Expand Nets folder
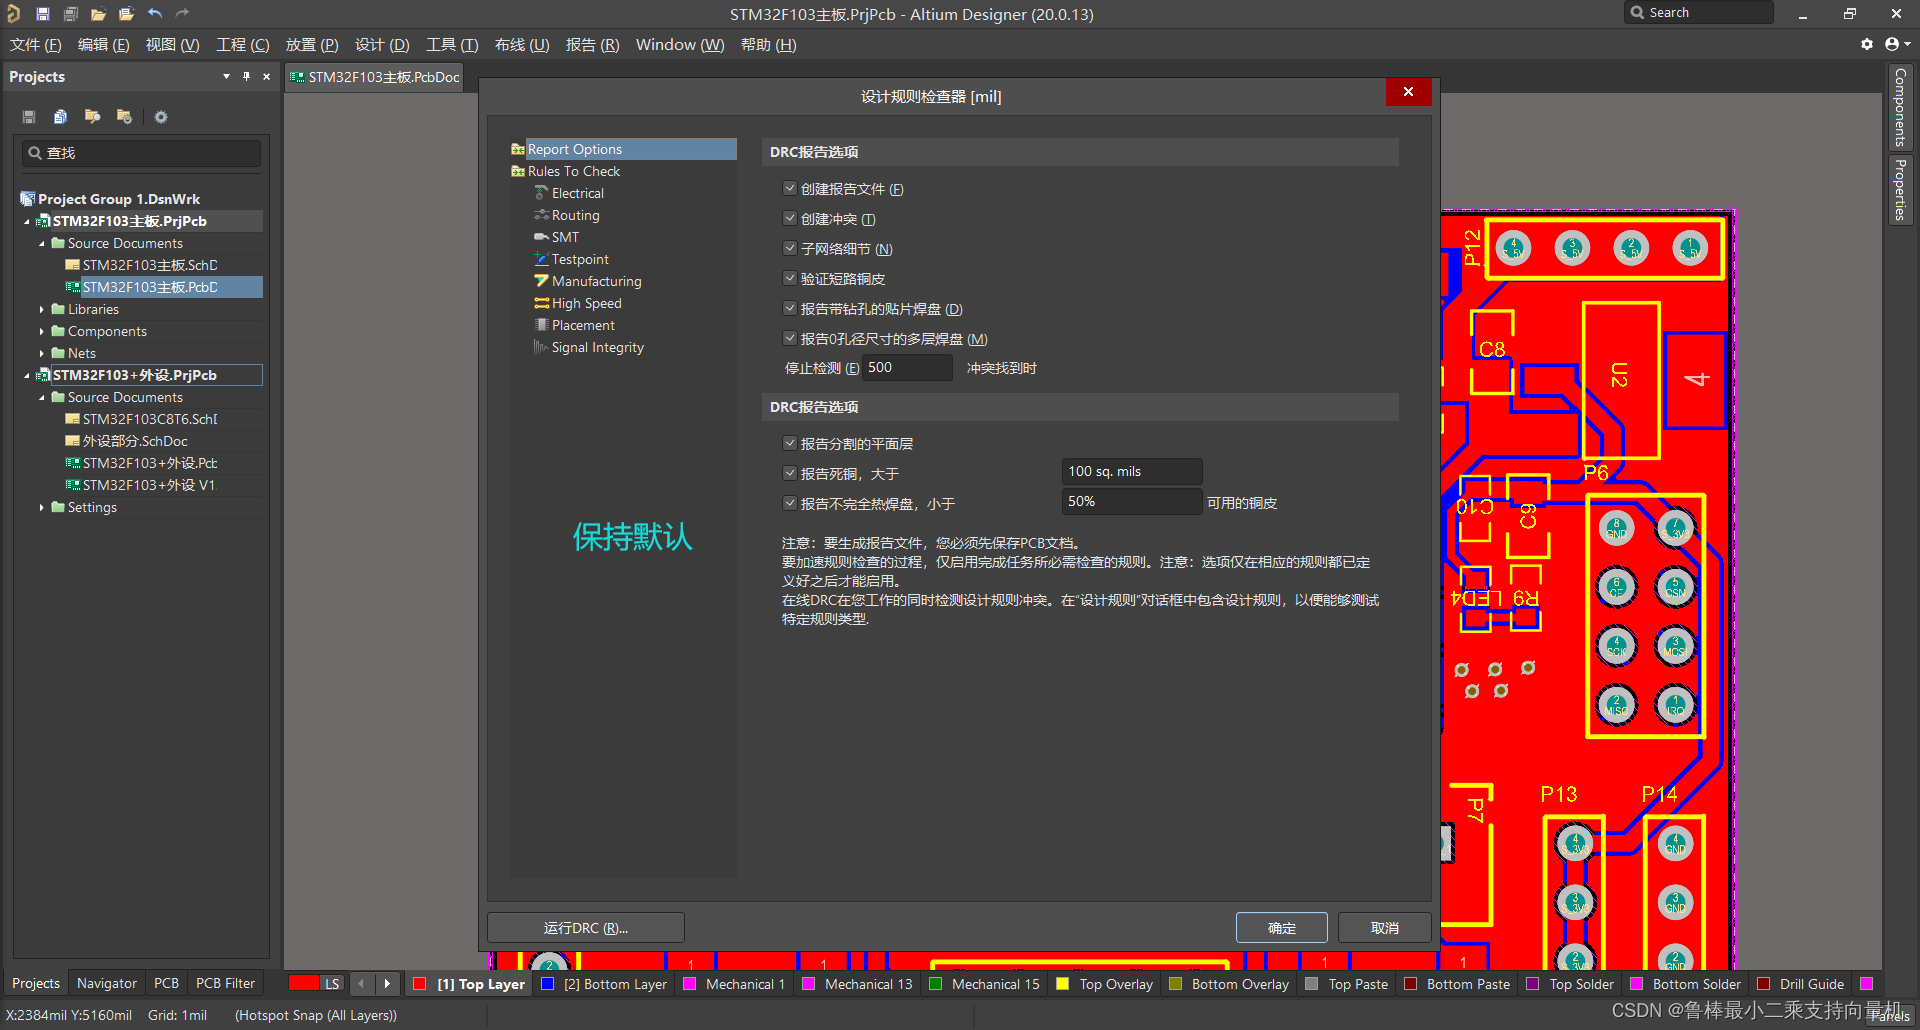1920x1030 pixels. (x=42, y=354)
